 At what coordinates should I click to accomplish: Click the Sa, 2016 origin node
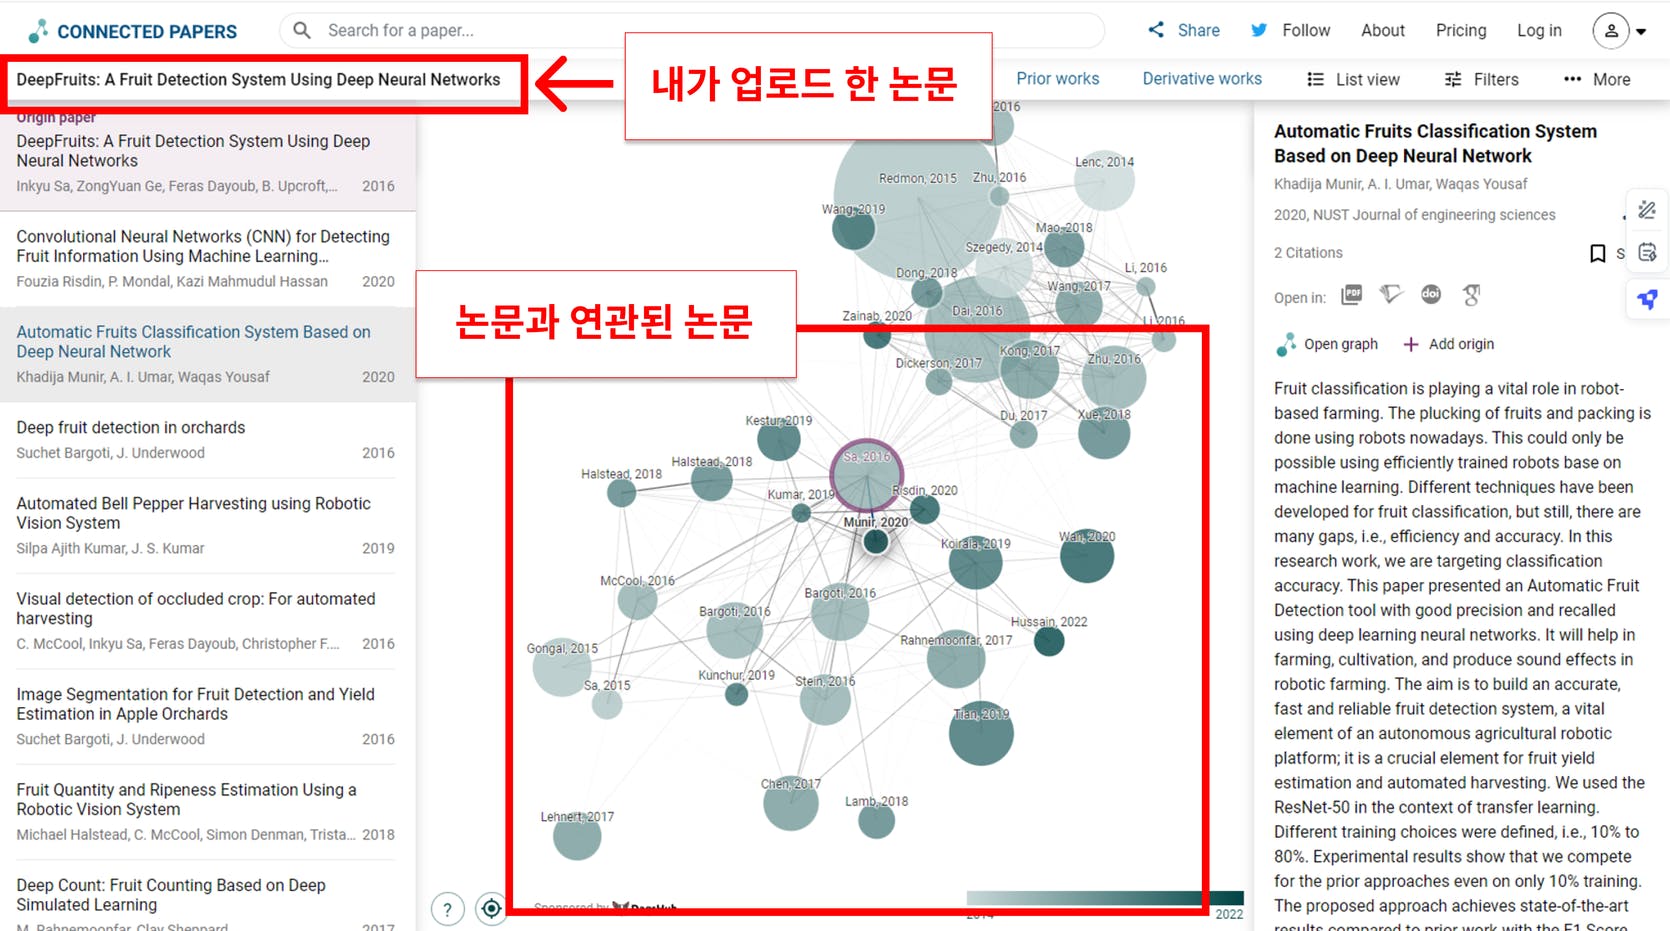[x=866, y=475]
